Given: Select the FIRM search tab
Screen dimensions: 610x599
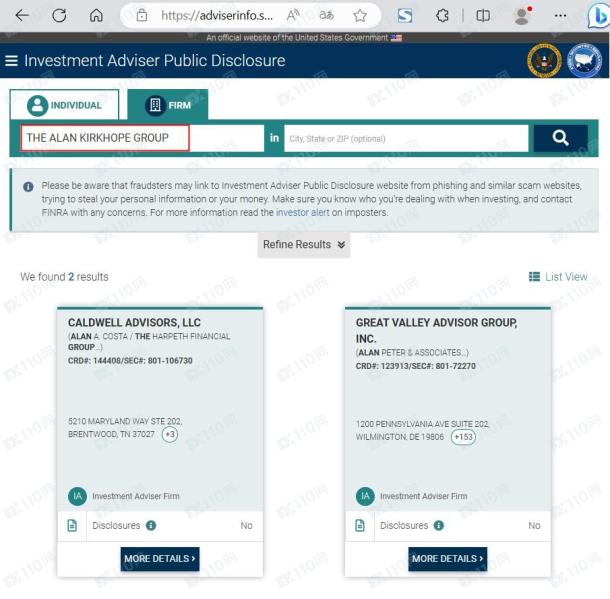Looking at the screenshot, I should click(168, 105).
